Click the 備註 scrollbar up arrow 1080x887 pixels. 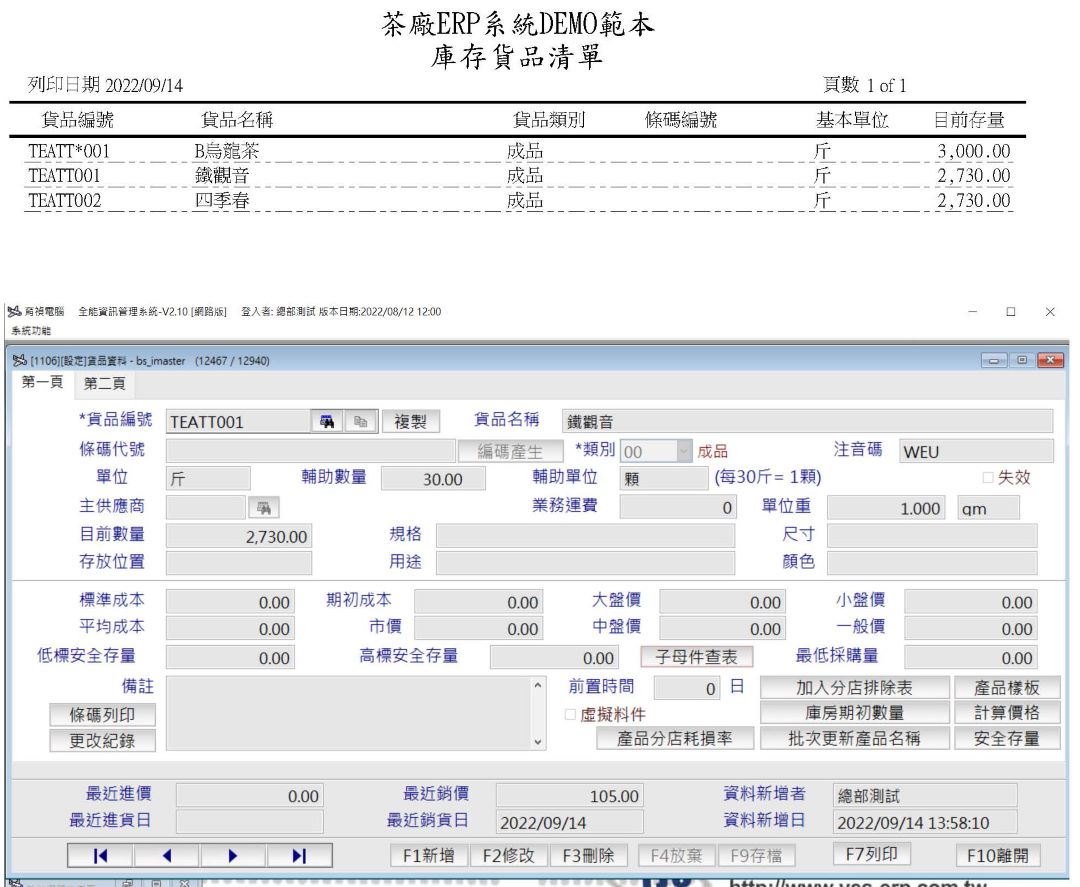538,685
